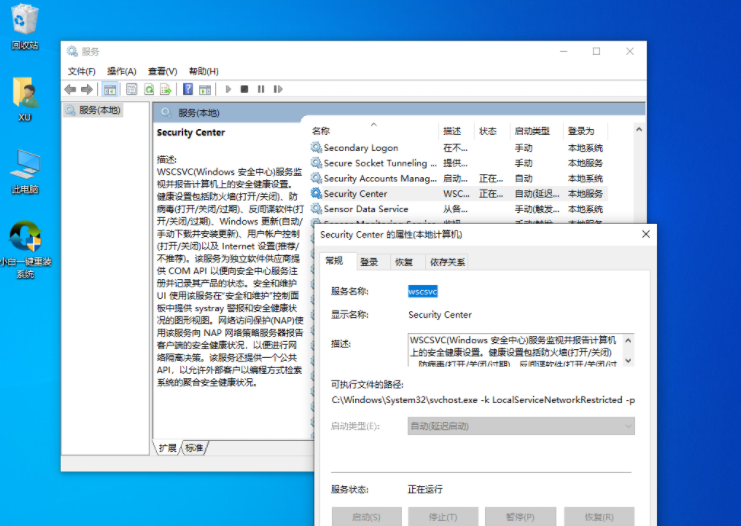Click the Pause Service toolbar icon
741x526 pixels.
click(260, 89)
